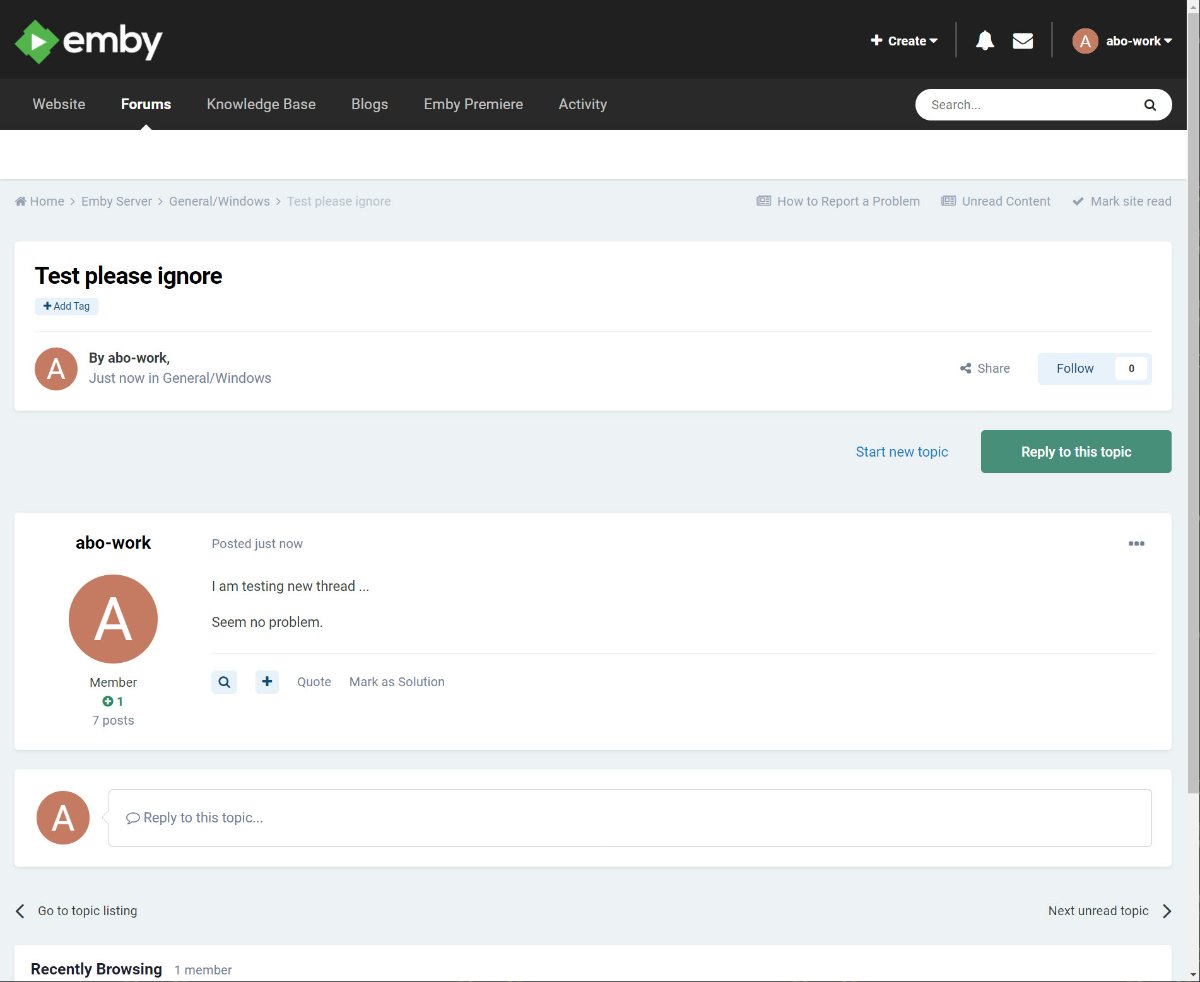This screenshot has width=1200, height=982.
Task: Open the post options ellipsis menu
Action: (1136, 544)
